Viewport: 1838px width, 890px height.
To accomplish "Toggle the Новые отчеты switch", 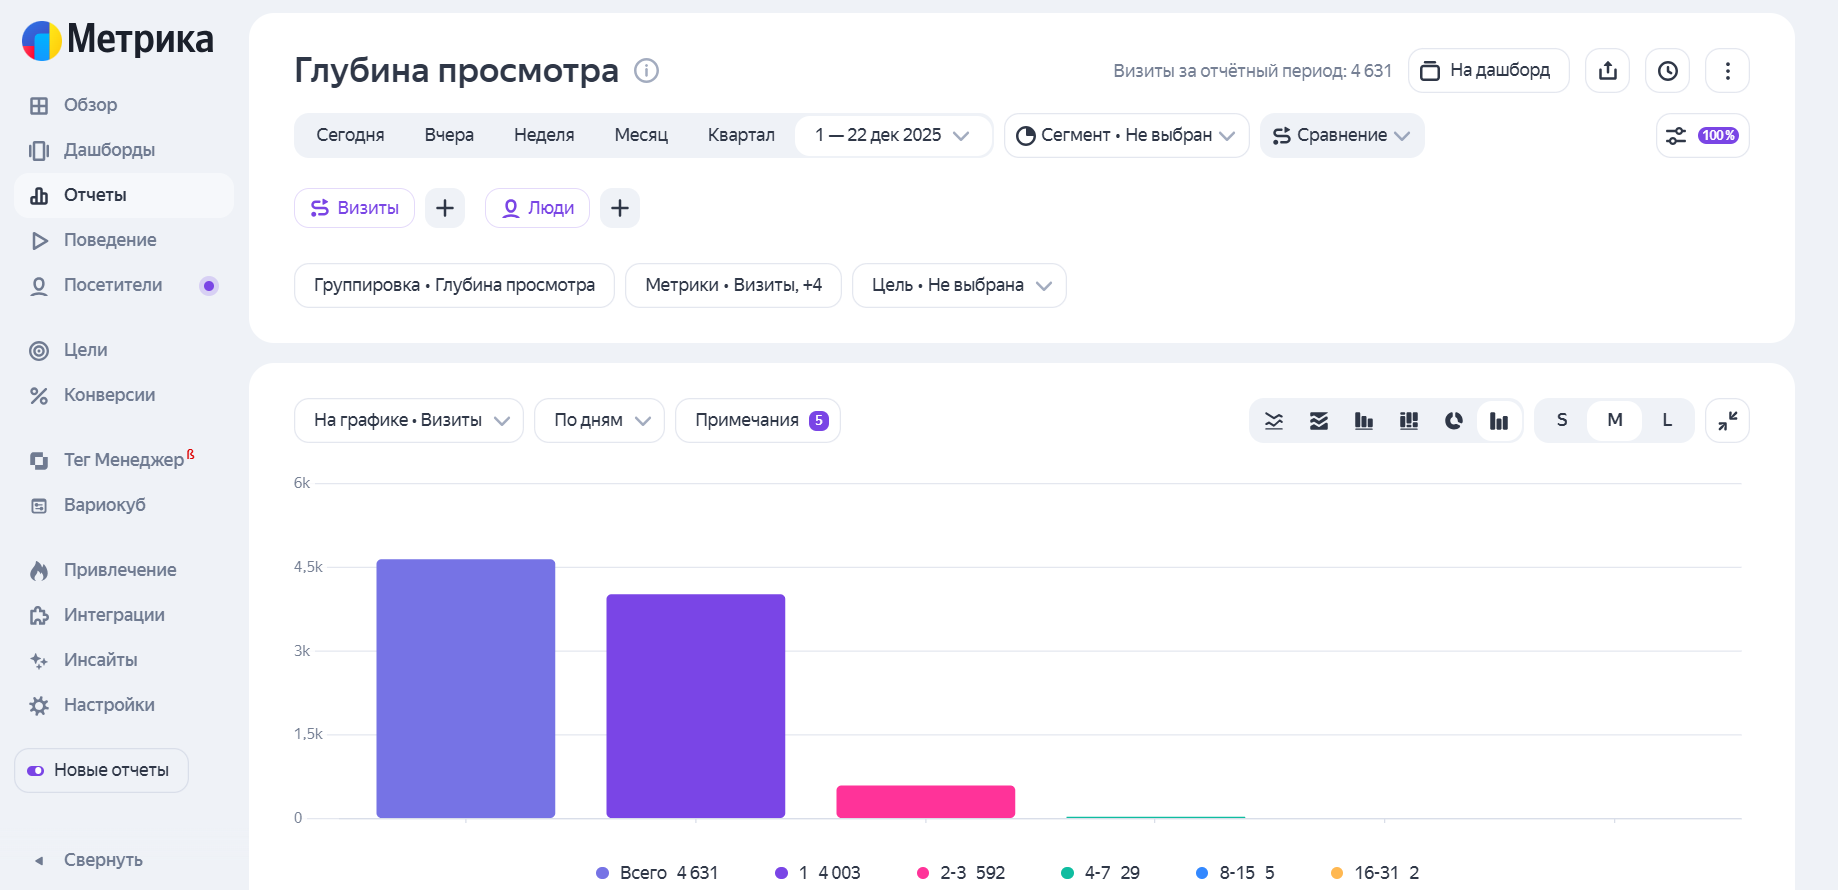I will coord(36,771).
